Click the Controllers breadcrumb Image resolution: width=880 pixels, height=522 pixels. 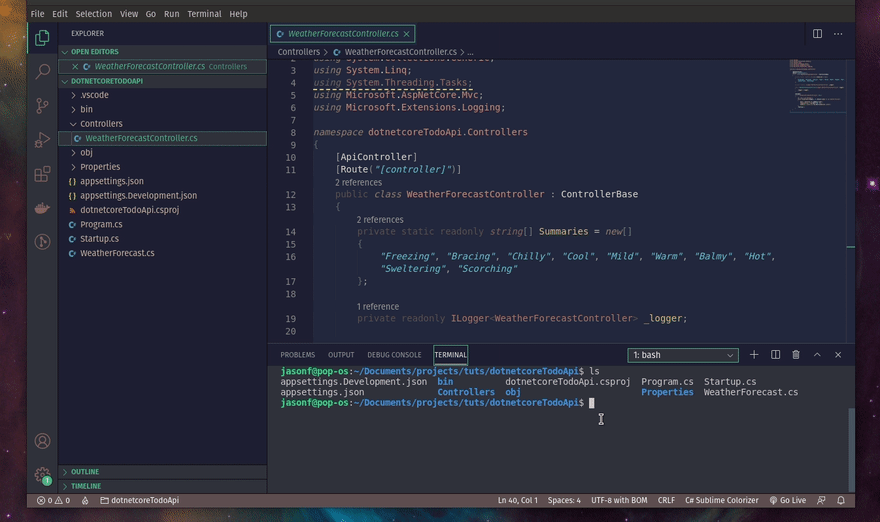(x=299, y=52)
